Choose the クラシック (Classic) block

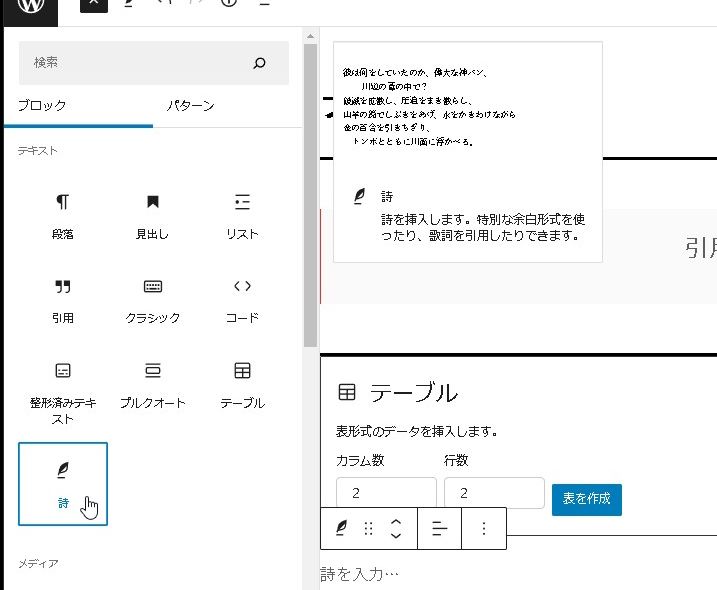(152, 299)
